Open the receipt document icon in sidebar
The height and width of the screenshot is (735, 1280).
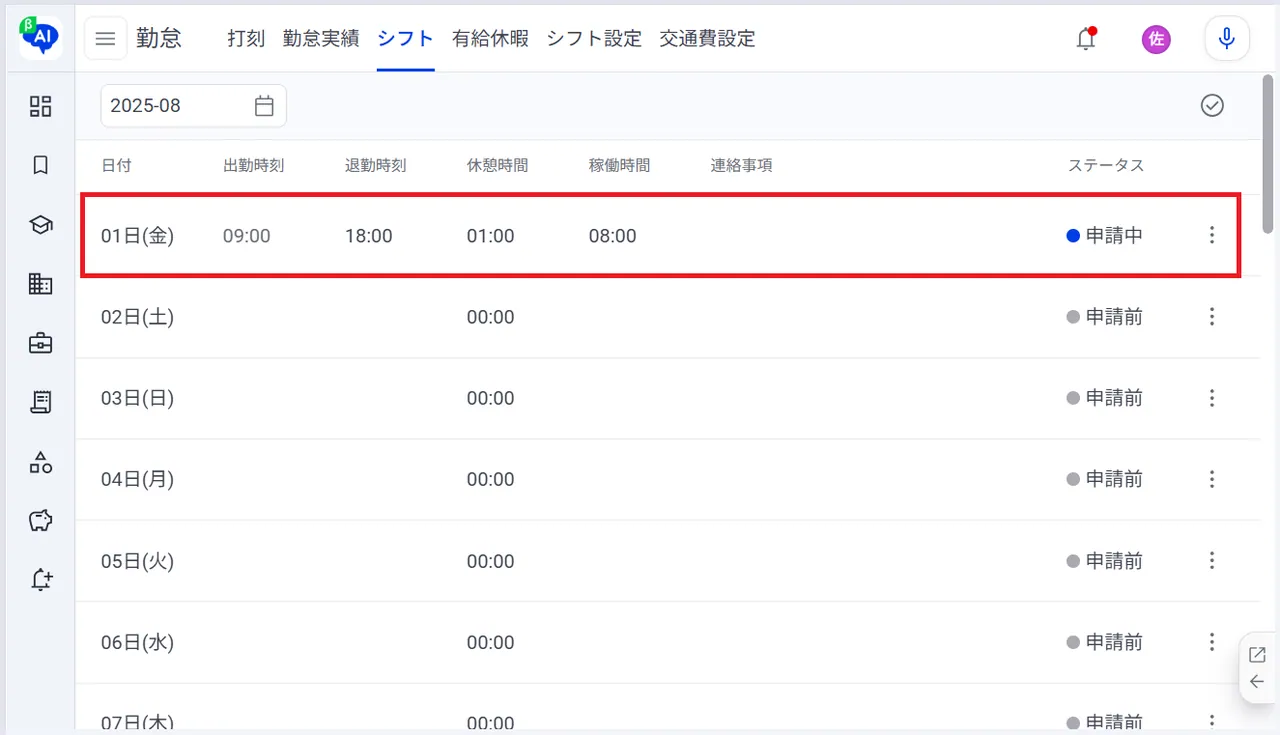point(40,402)
